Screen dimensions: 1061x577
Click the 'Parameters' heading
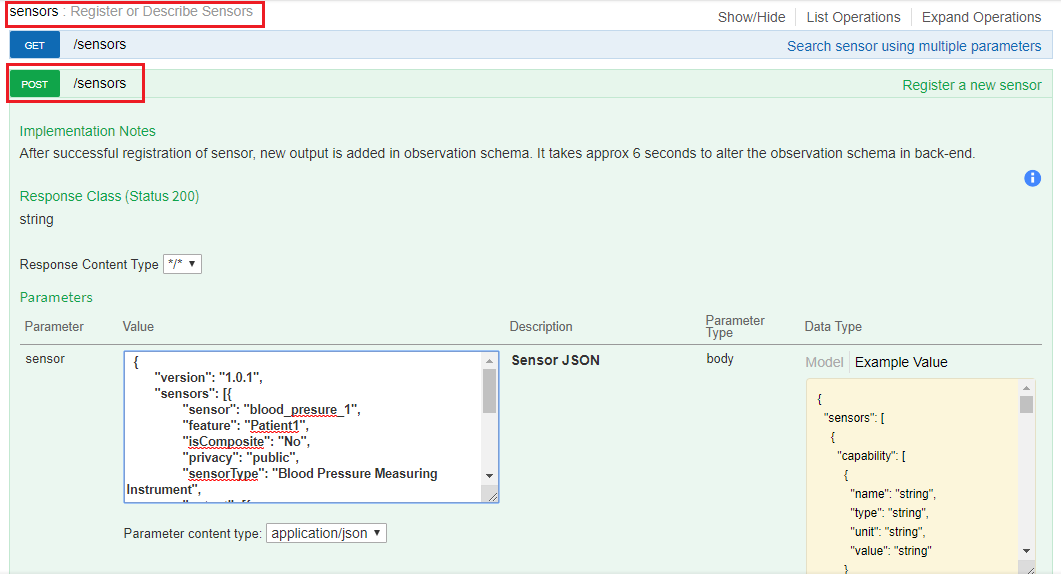56,298
